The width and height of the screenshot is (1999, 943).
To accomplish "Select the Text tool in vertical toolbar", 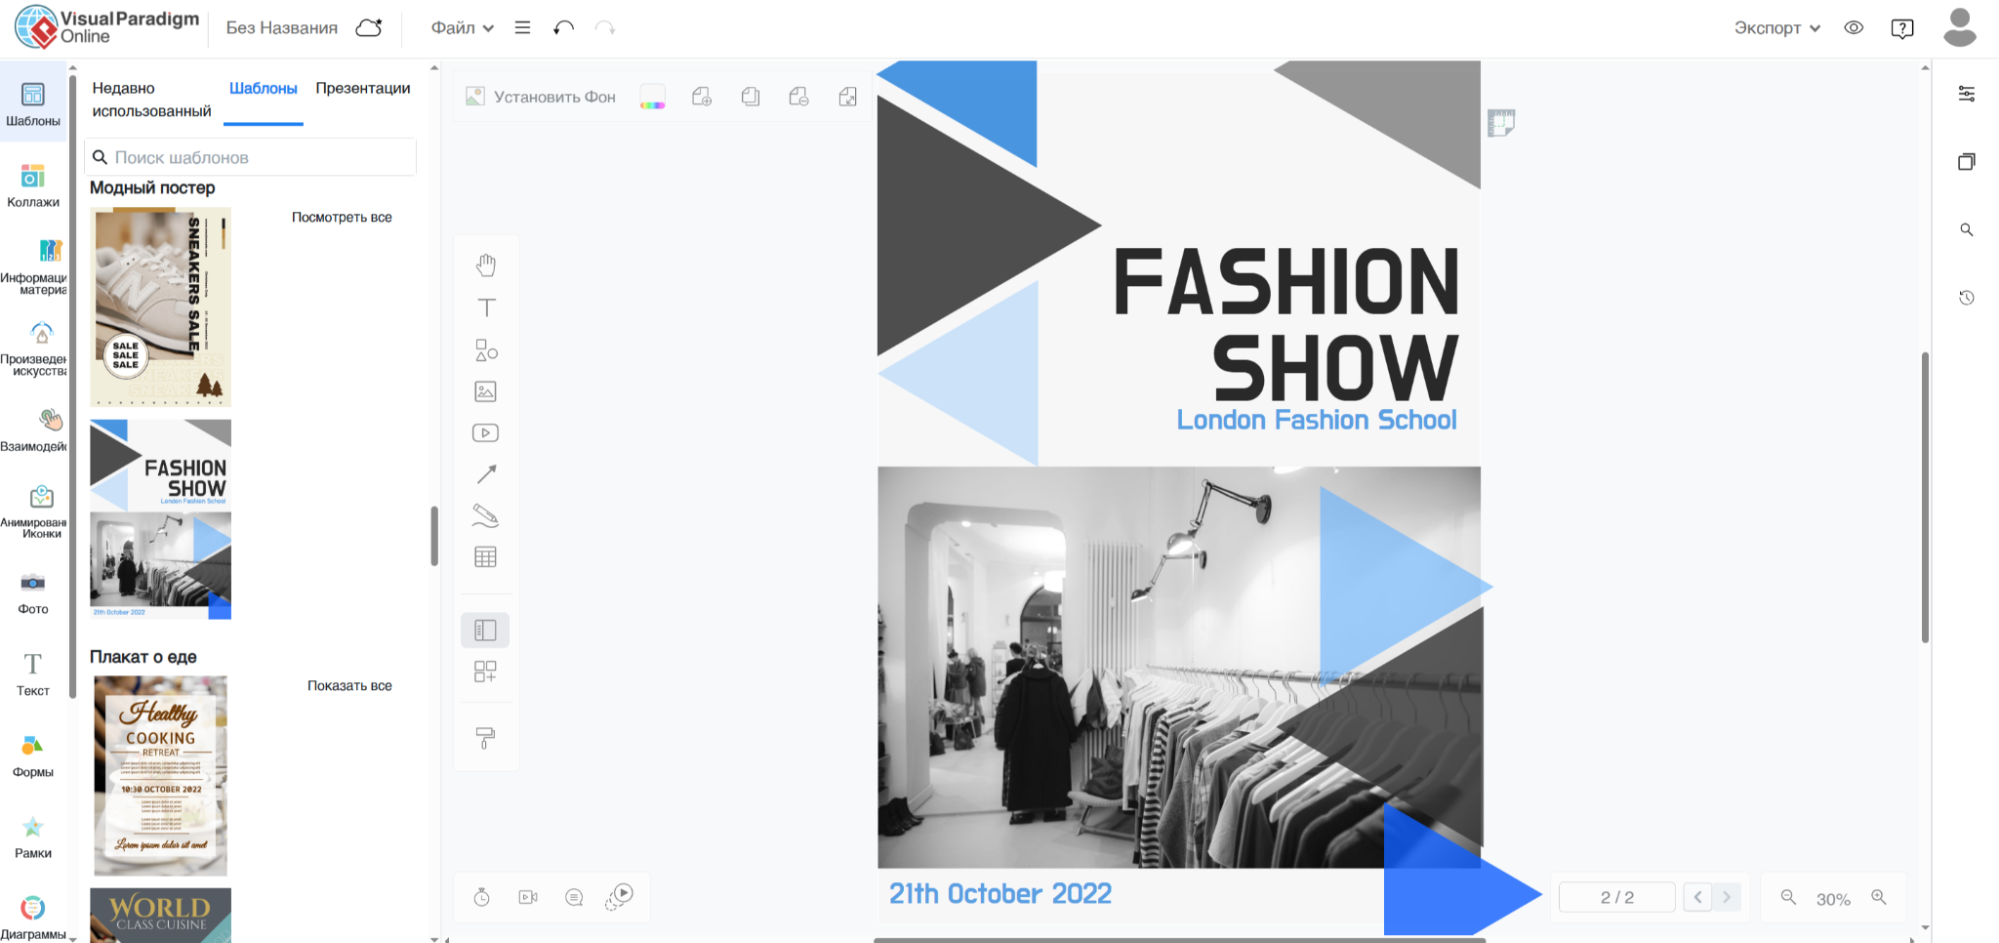I will [486, 308].
